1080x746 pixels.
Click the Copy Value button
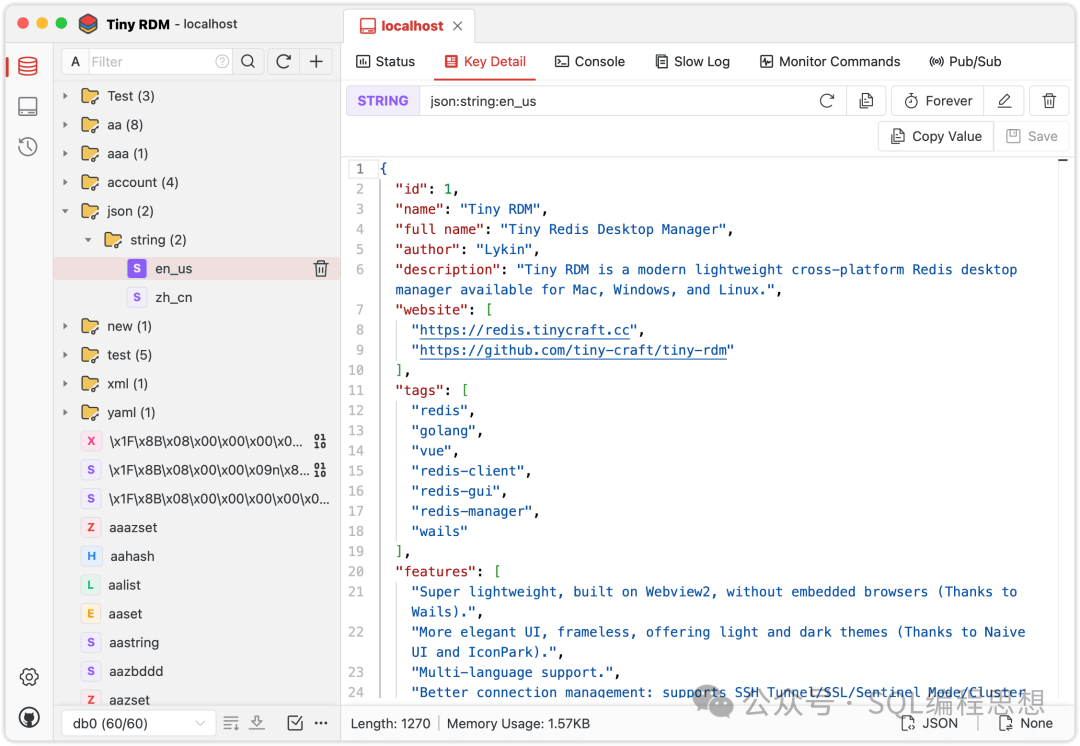[936, 136]
